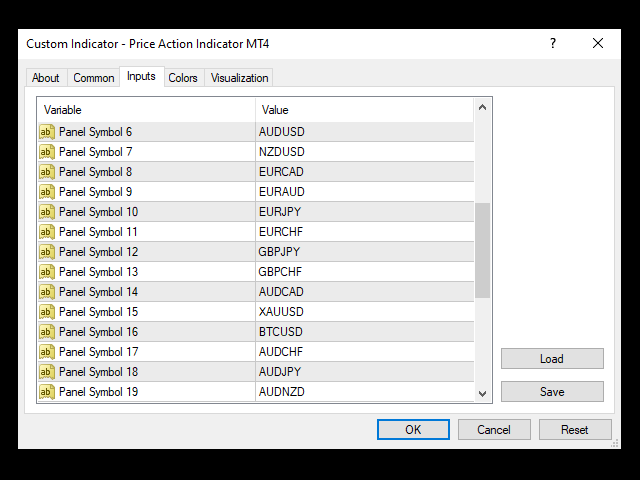Viewport: 640px width, 480px height.
Task: Click the string icon beside Panel Symbol 16
Action: click(x=47, y=332)
